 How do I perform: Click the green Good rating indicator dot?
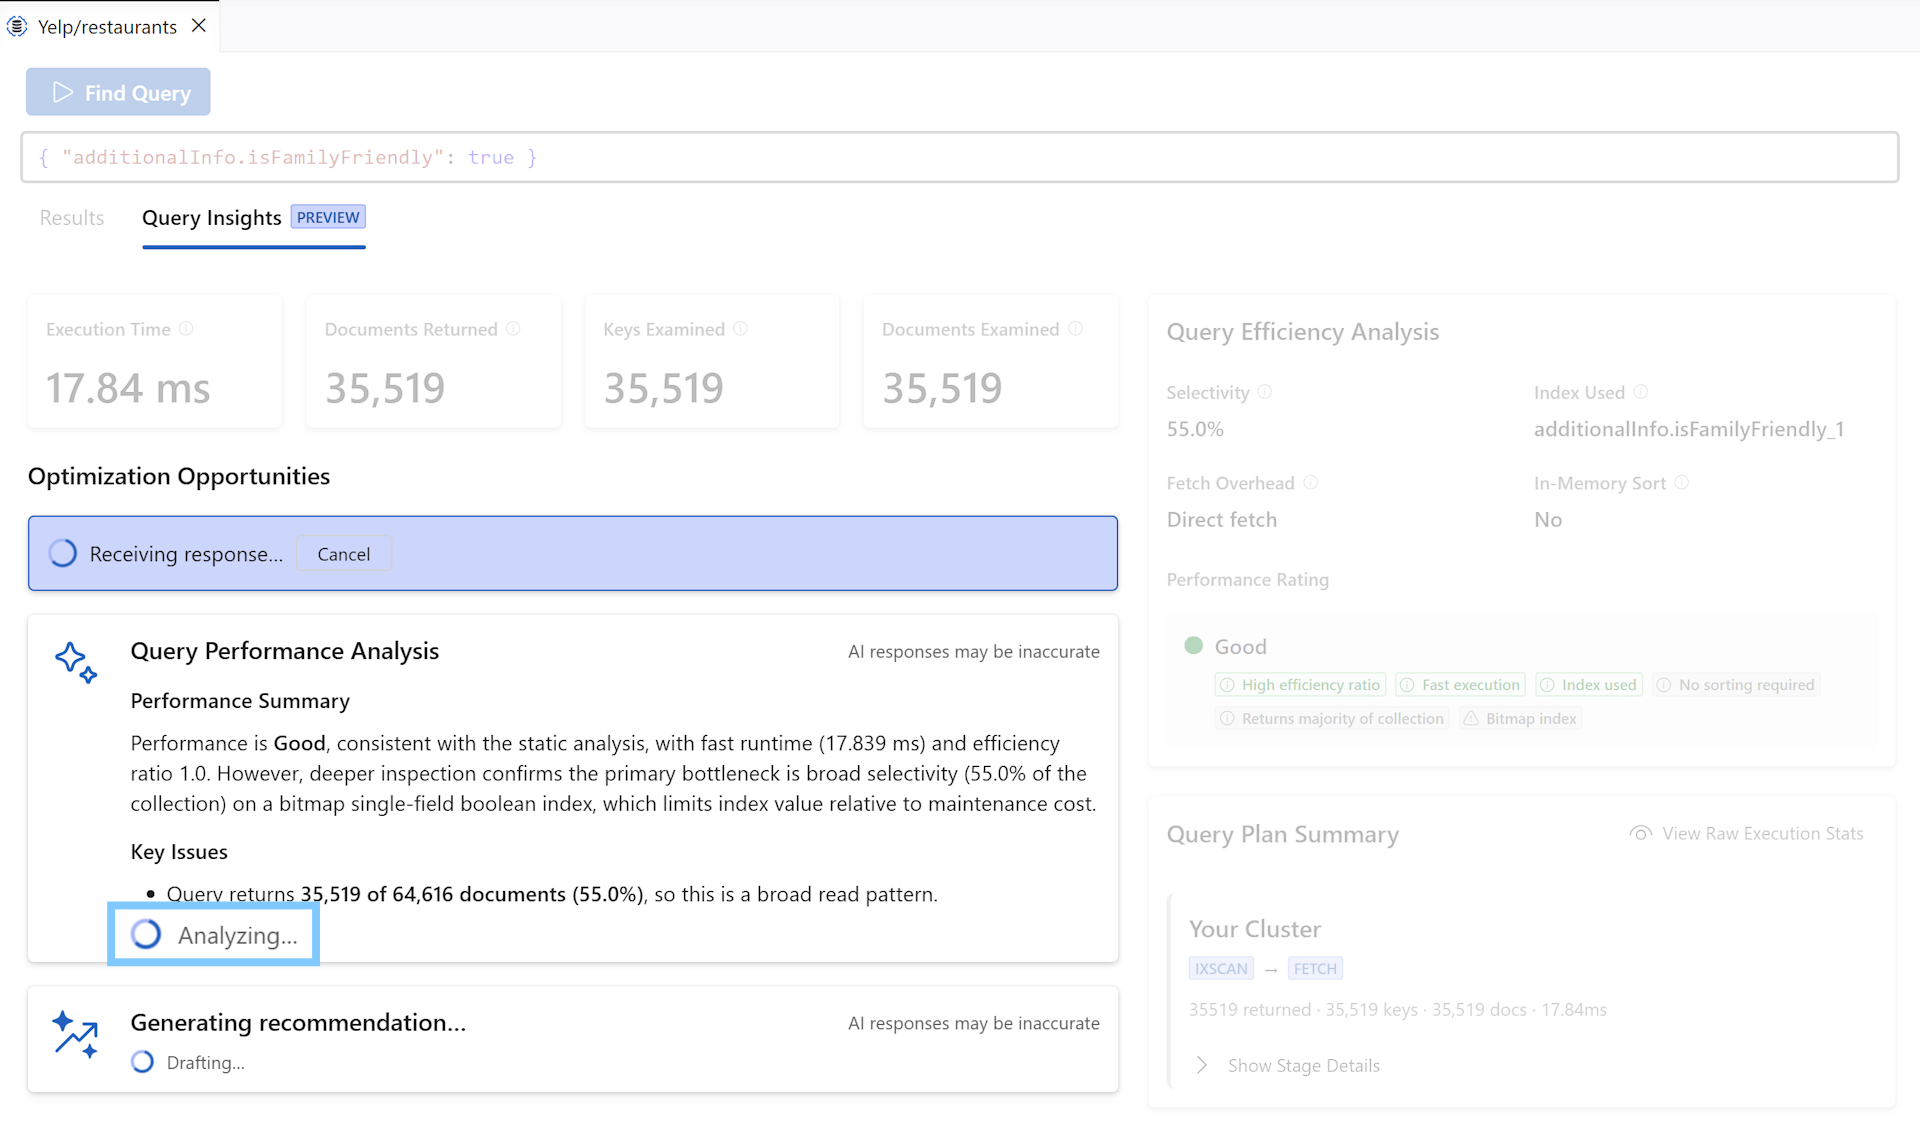(1193, 645)
